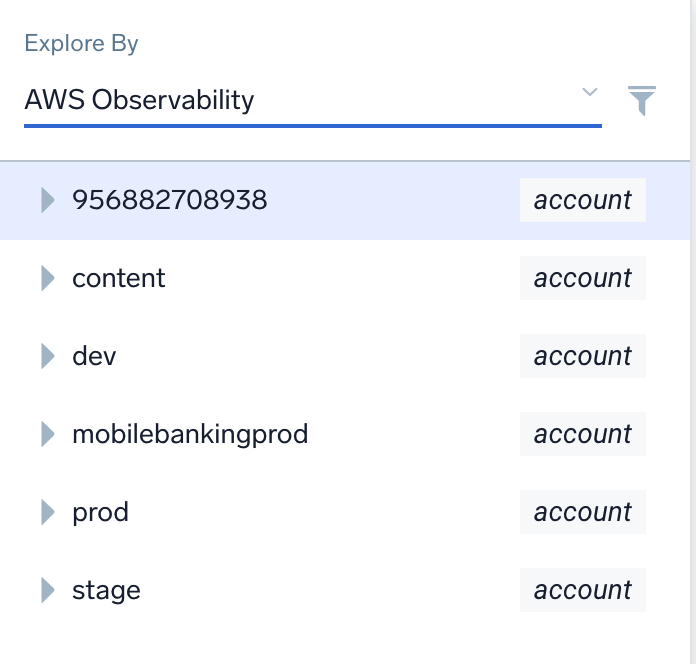Select the stage tree item
Image resolution: width=696 pixels, height=664 pixels.
[106, 590]
